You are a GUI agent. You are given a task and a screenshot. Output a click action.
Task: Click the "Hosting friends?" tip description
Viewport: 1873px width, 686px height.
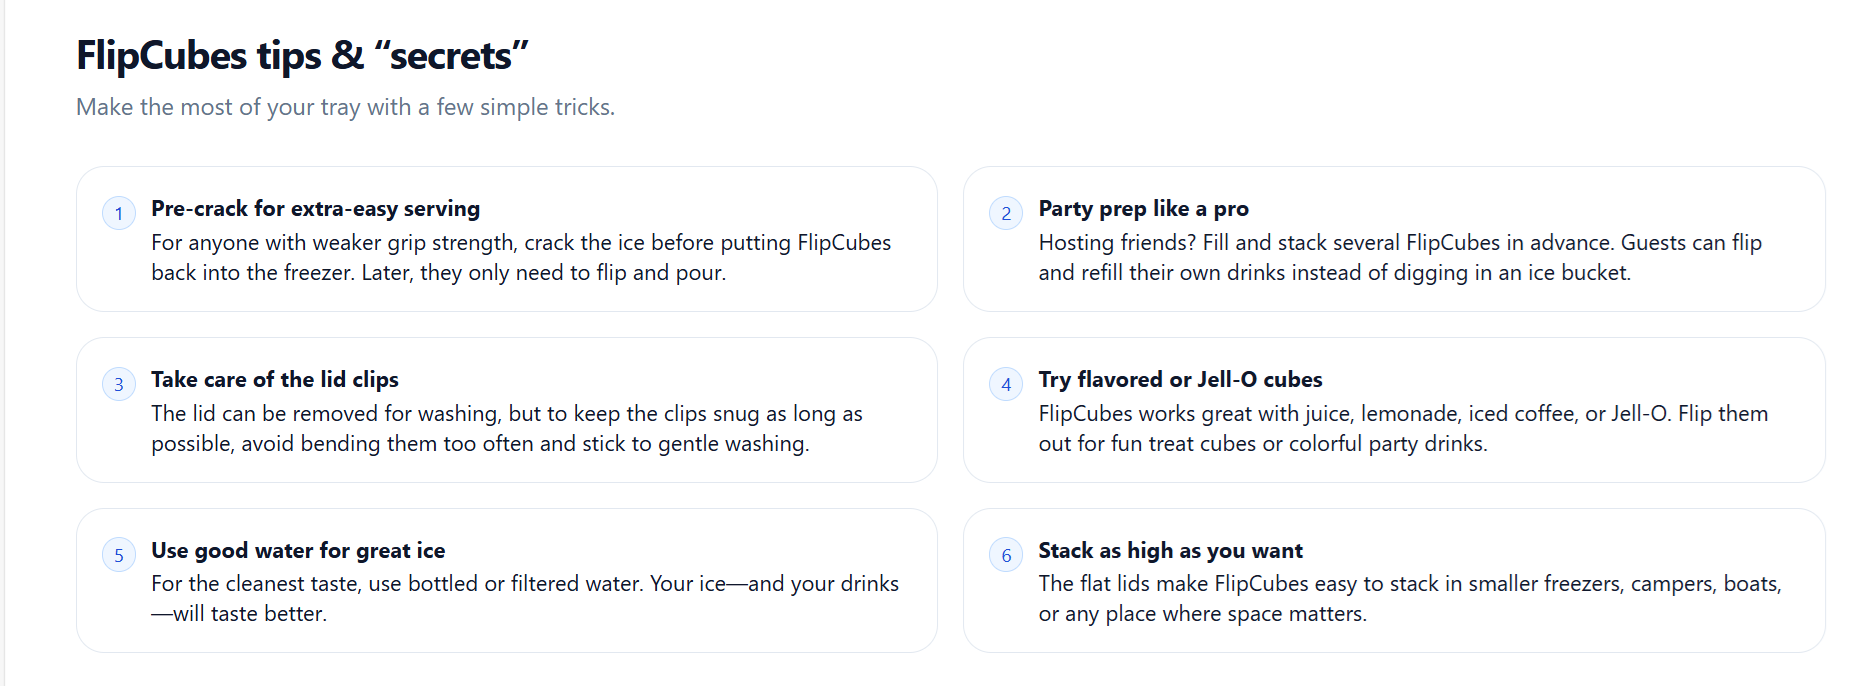coord(1399,258)
